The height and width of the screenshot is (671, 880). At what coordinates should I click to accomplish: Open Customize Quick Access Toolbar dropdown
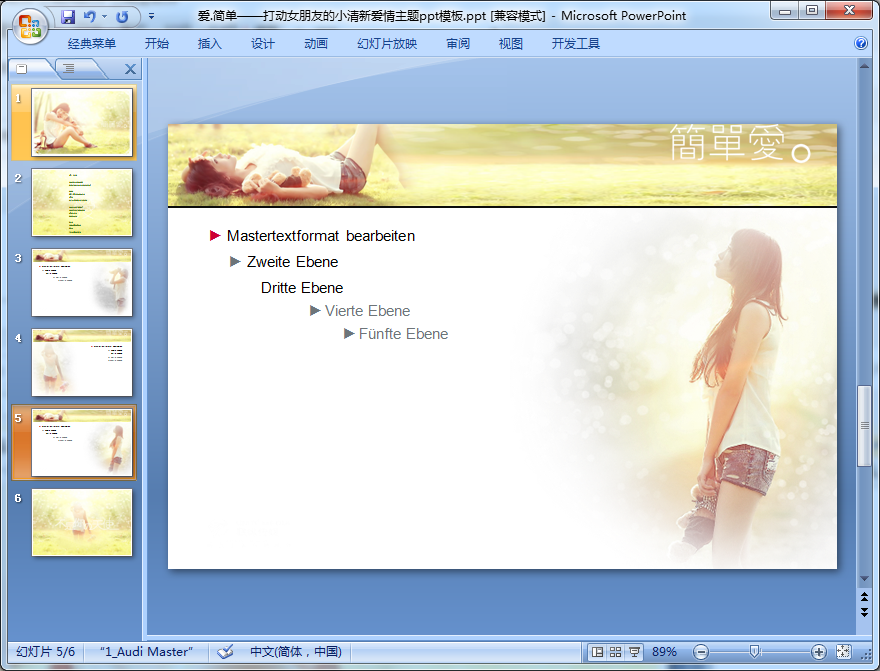point(151,17)
